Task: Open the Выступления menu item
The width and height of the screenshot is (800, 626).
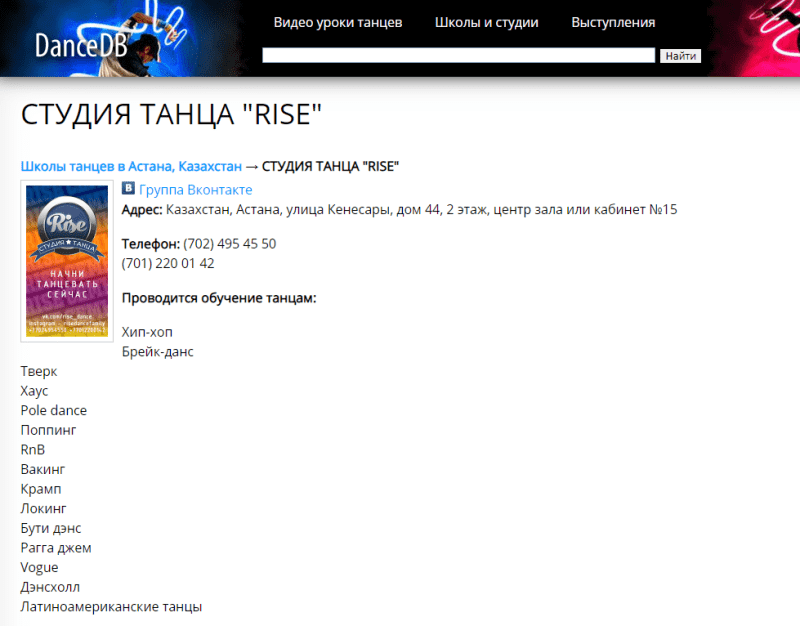Action: (613, 21)
